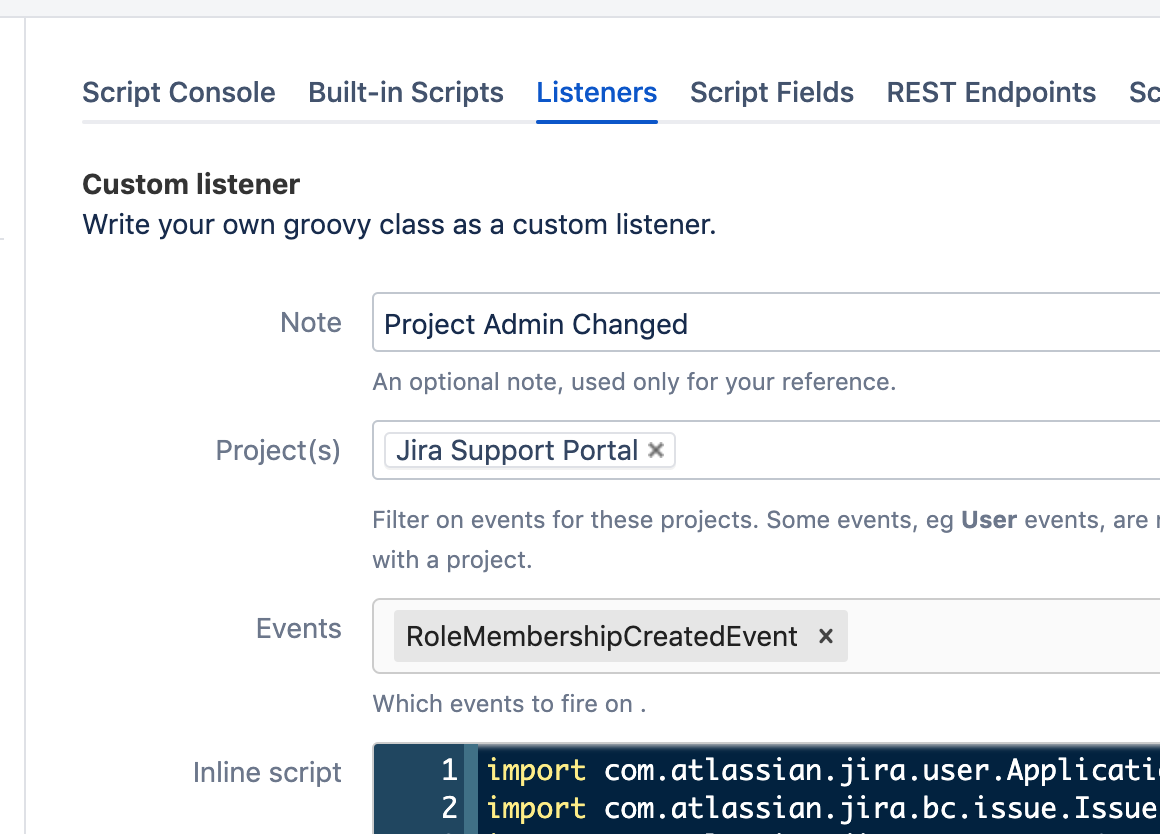Remove RoleMembershipCreatedEvent from Events

click(x=826, y=636)
